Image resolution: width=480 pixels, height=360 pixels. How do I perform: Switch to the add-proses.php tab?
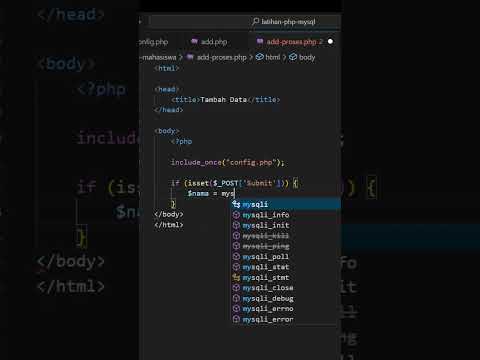click(294, 42)
